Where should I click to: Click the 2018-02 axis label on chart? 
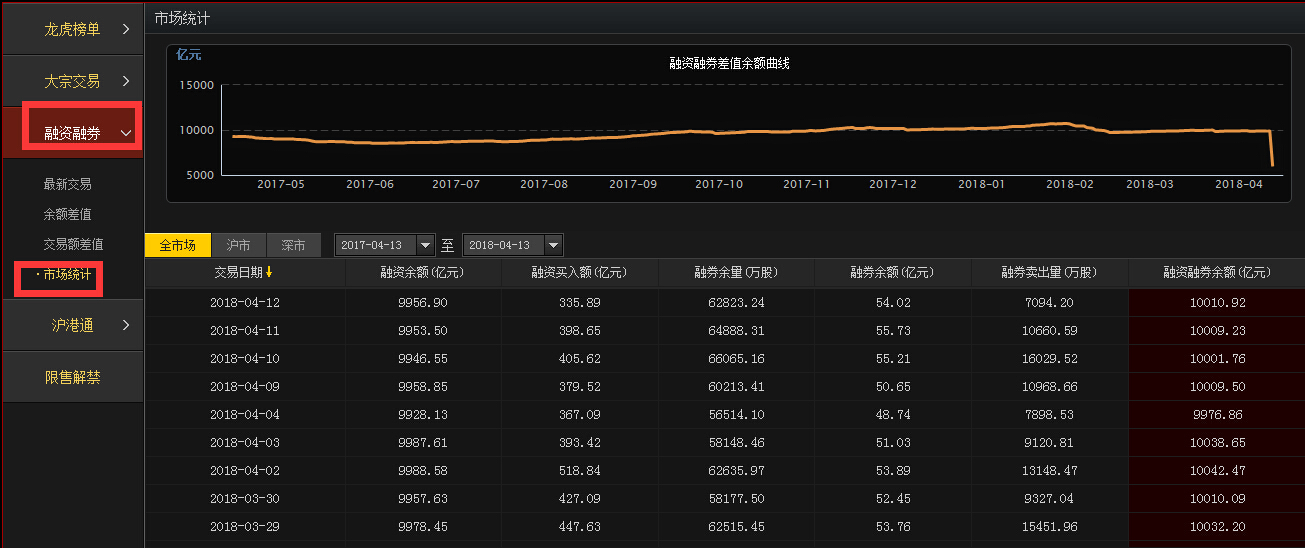[1070, 184]
